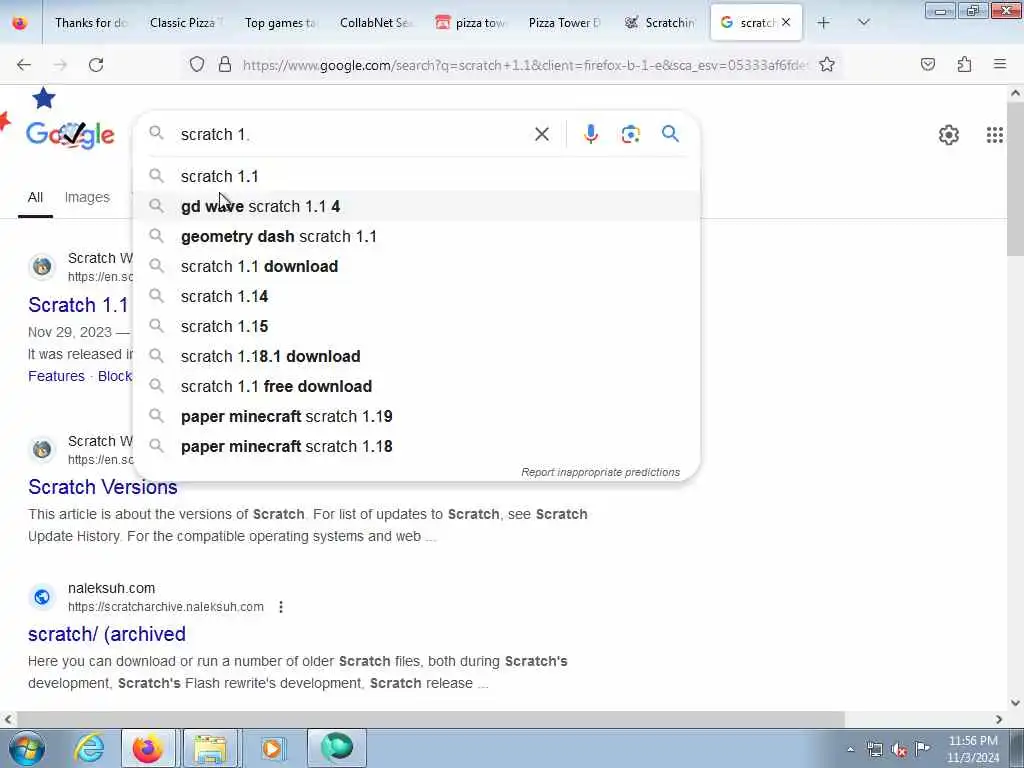The width and height of the screenshot is (1024, 768).
Task: Open the 'Scratch 1.1' result link
Action: tap(78, 305)
